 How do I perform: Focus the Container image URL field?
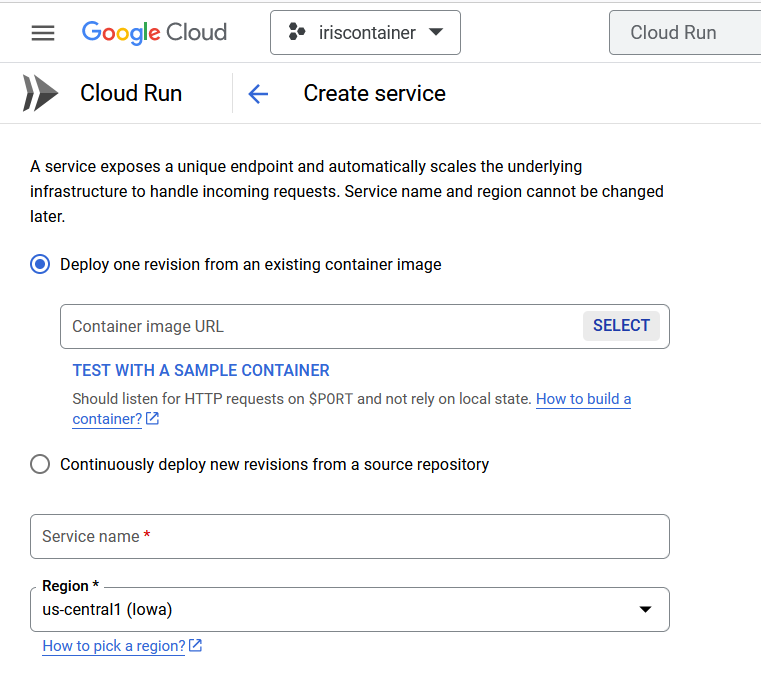point(320,326)
